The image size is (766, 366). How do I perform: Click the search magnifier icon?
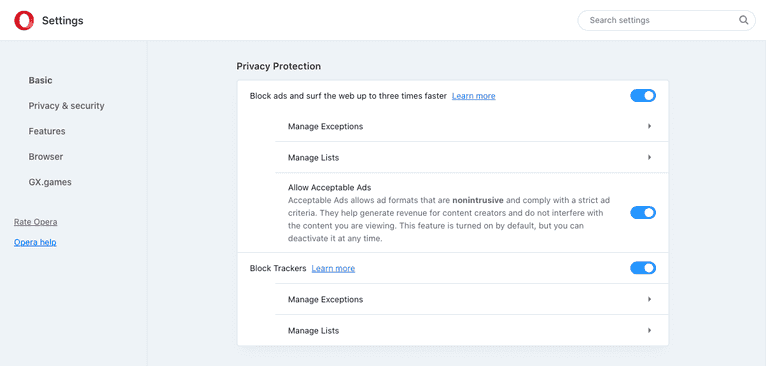[x=743, y=20]
